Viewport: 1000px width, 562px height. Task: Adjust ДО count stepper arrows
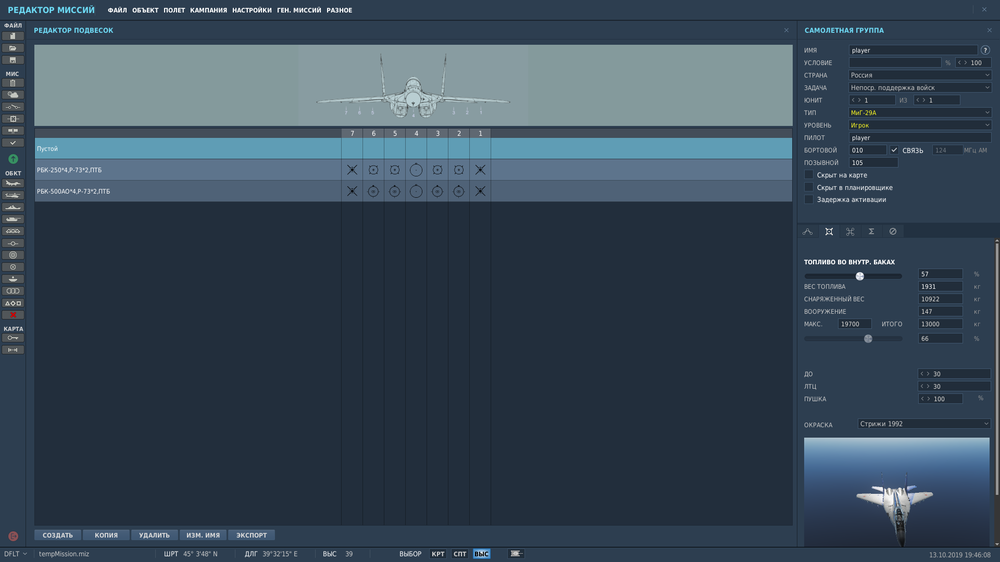(x=925, y=374)
